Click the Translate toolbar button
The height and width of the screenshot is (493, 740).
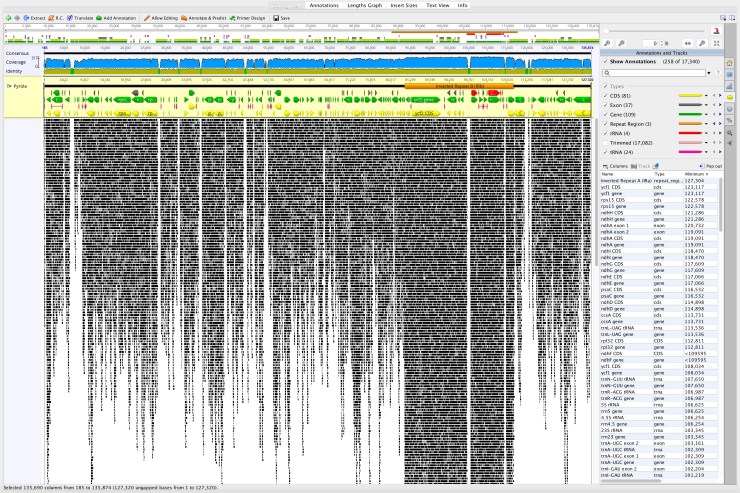tap(80, 18)
